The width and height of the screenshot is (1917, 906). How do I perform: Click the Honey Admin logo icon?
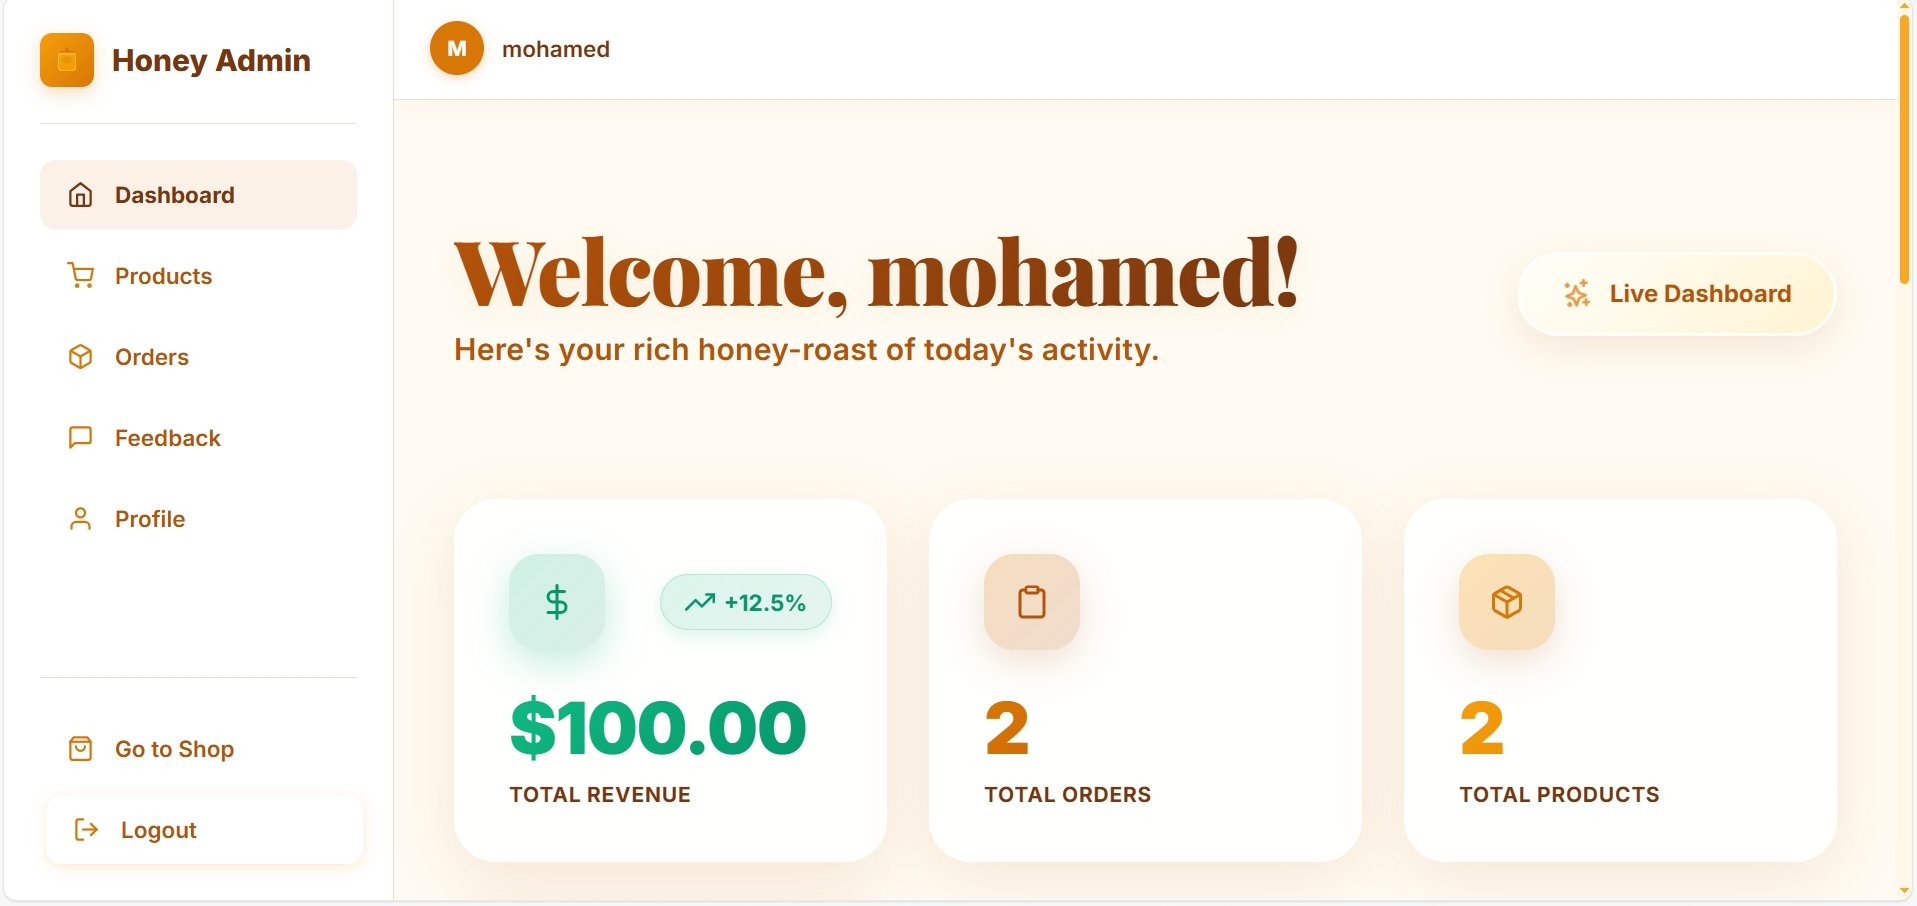pyautogui.click(x=67, y=60)
